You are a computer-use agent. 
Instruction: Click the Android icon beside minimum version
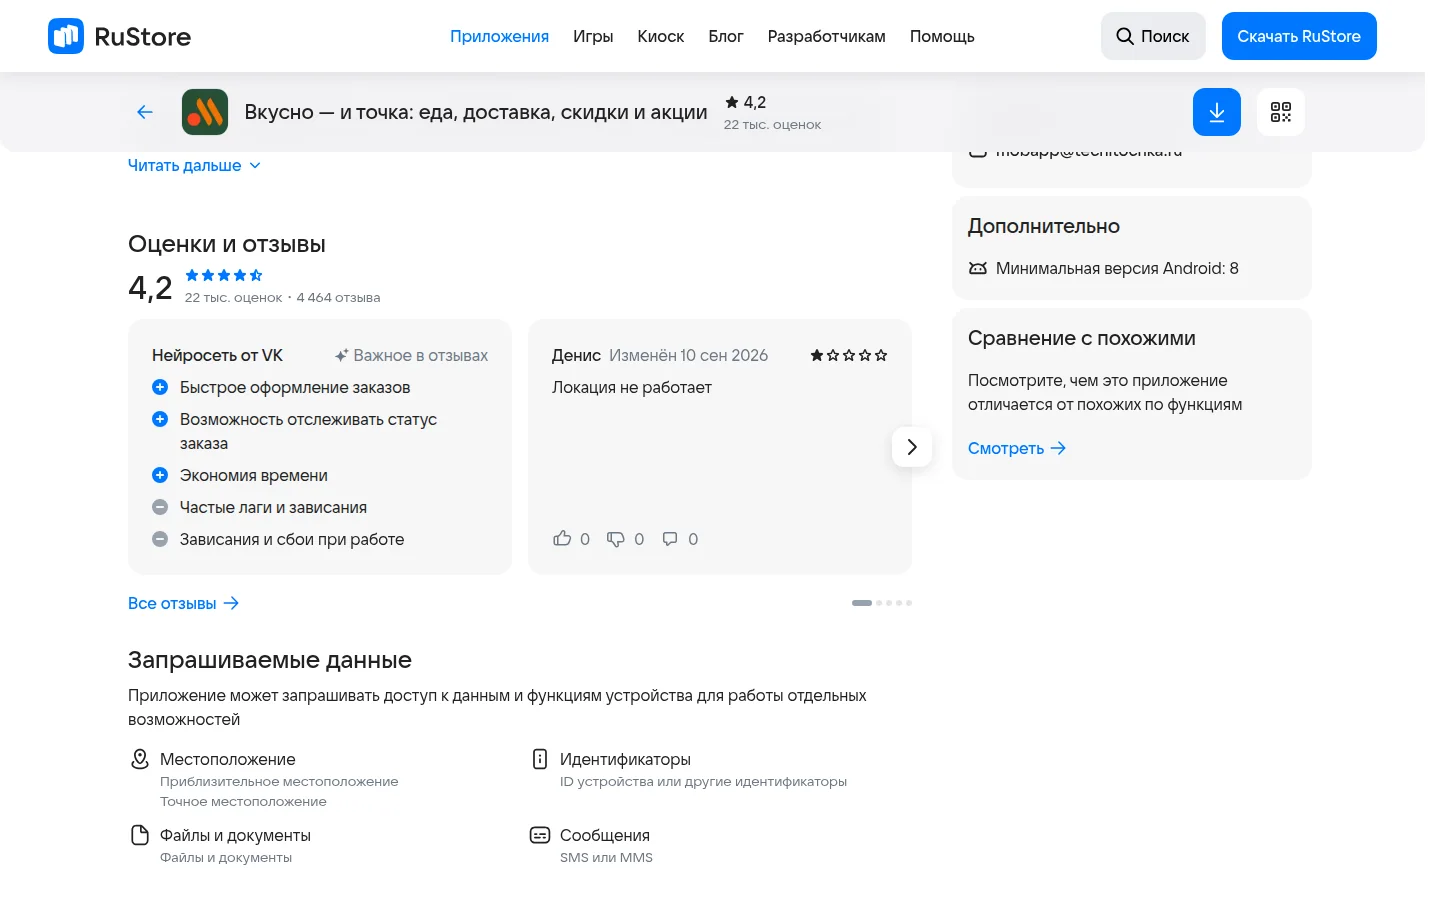pyautogui.click(x=978, y=268)
